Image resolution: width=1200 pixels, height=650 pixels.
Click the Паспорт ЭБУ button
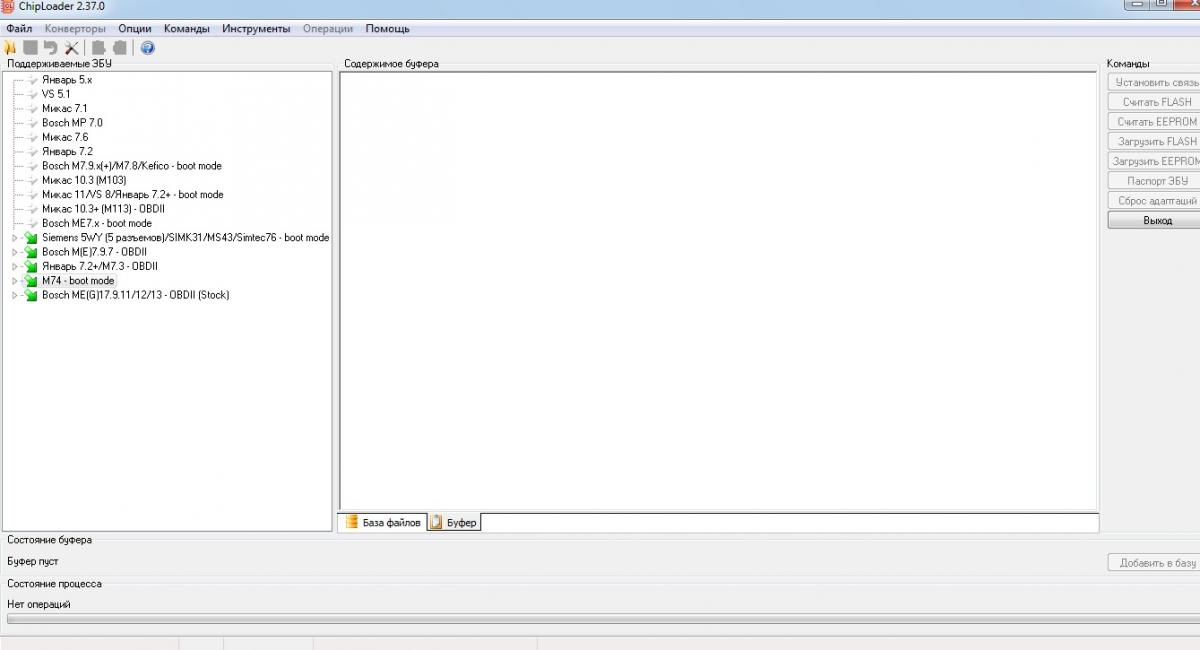(x=1154, y=181)
